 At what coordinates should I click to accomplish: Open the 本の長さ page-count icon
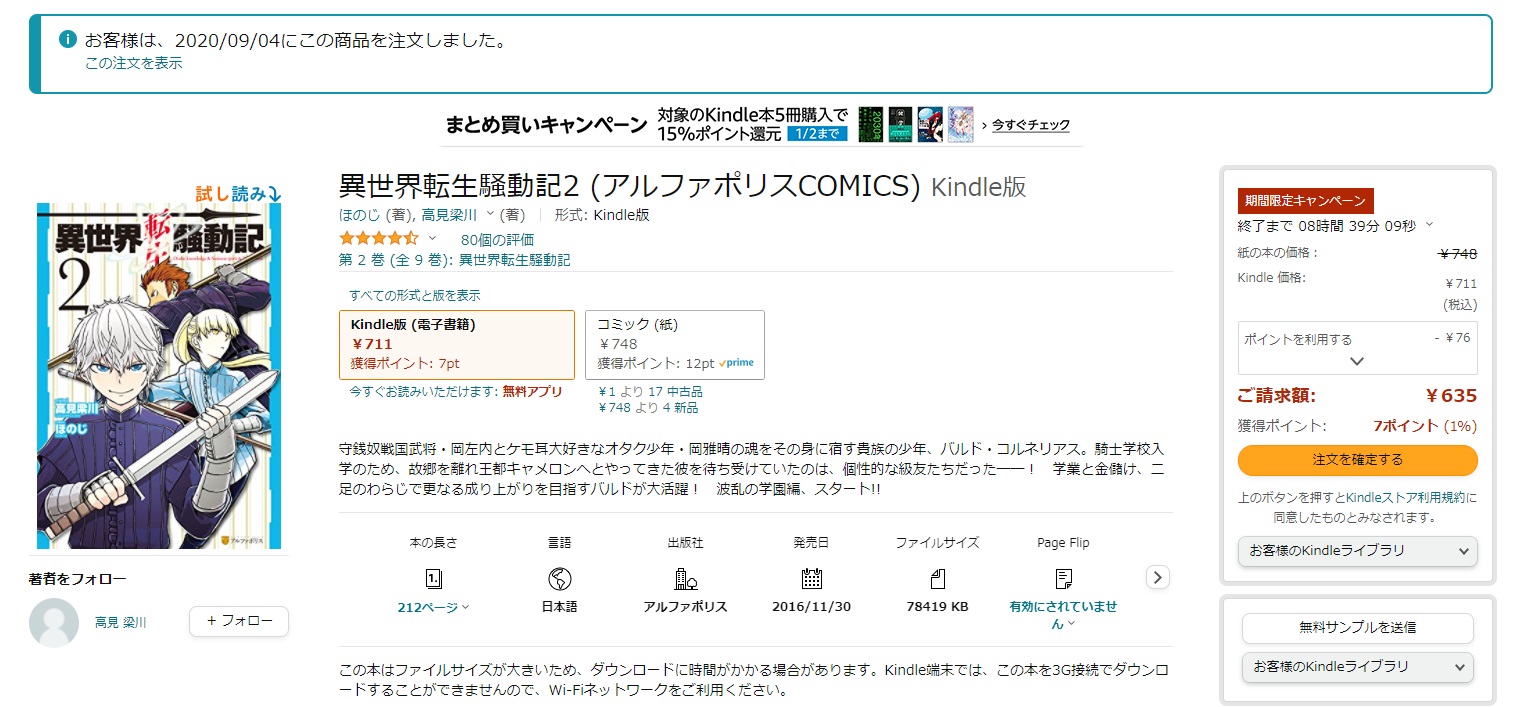(x=433, y=578)
